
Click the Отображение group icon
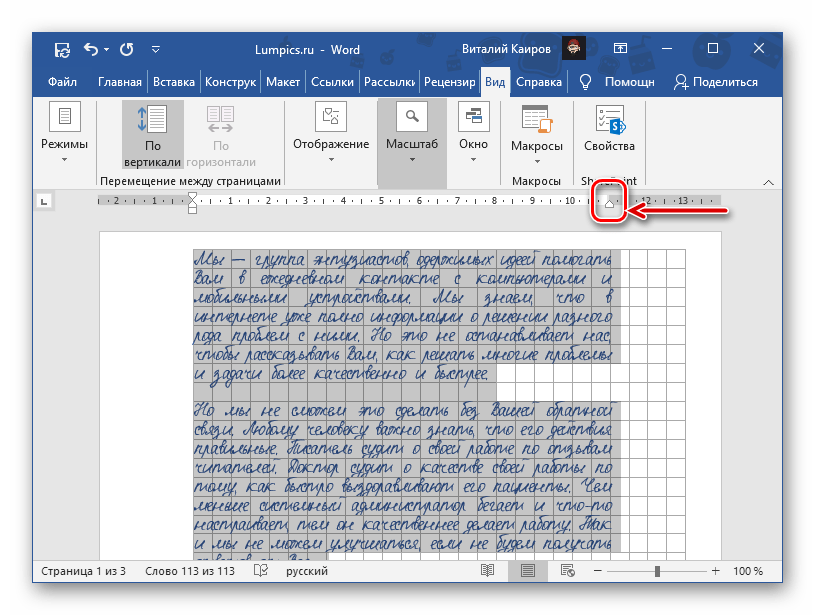(329, 118)
